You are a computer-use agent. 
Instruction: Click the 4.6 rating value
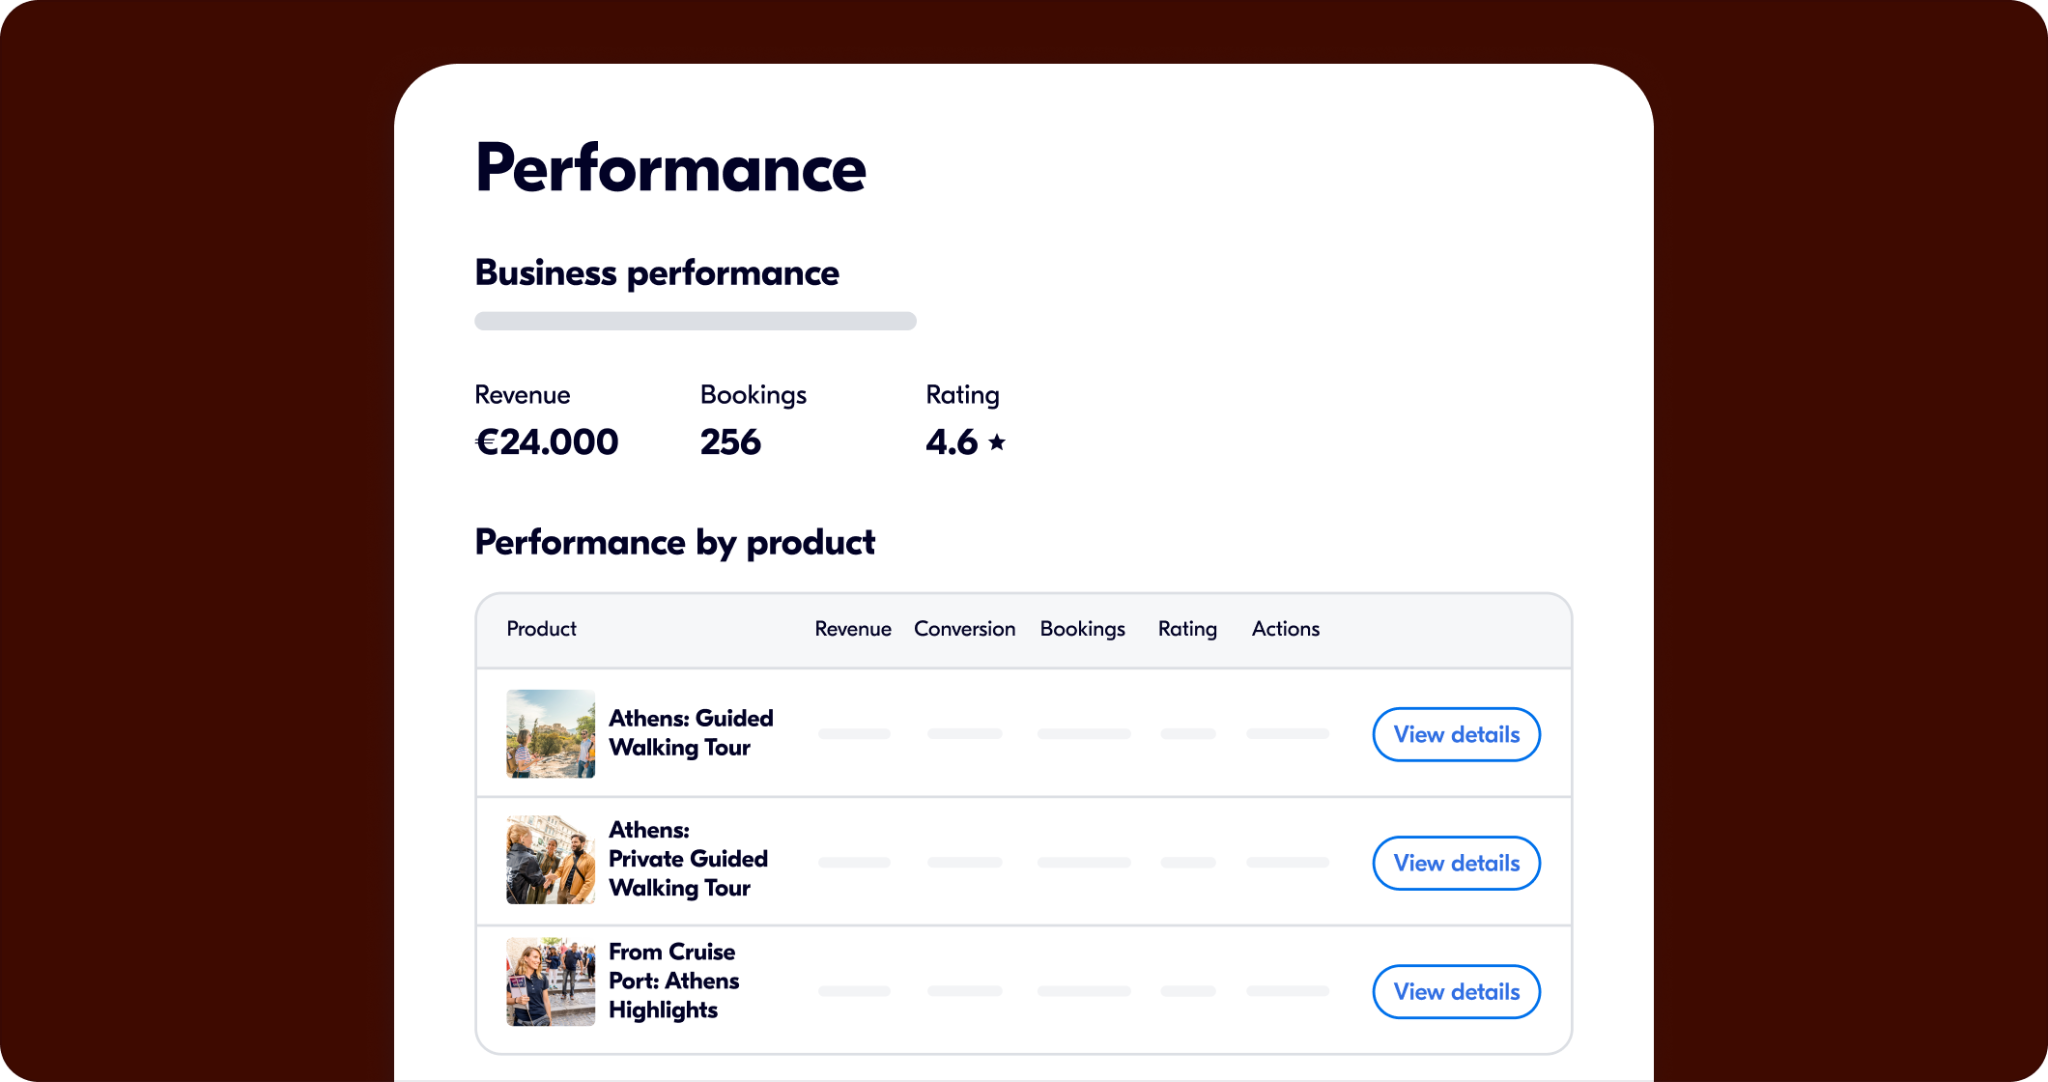pos(951,442)
